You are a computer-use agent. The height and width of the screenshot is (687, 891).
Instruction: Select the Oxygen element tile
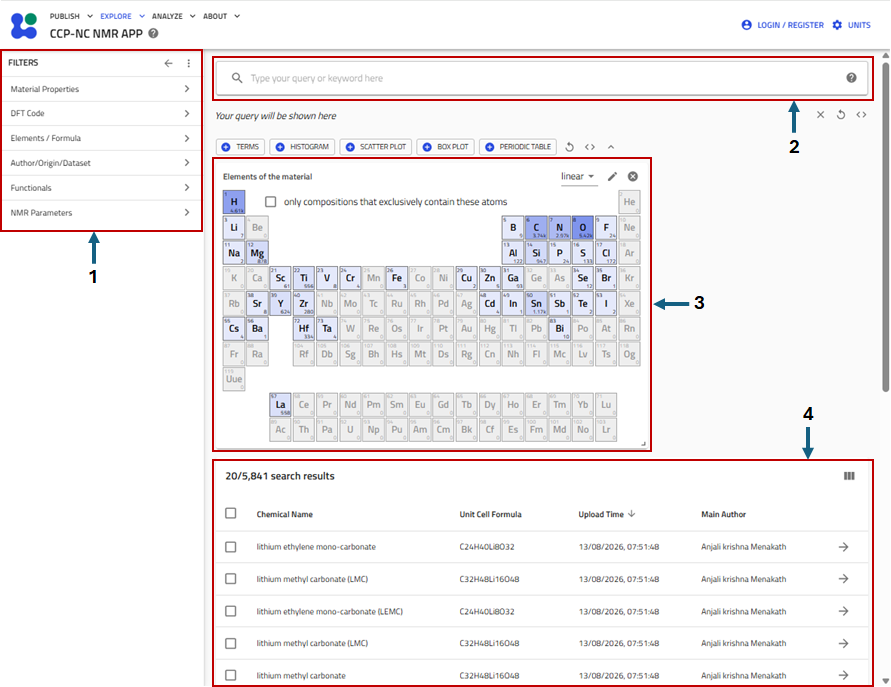pyautogui.click(x=582, y=227)
